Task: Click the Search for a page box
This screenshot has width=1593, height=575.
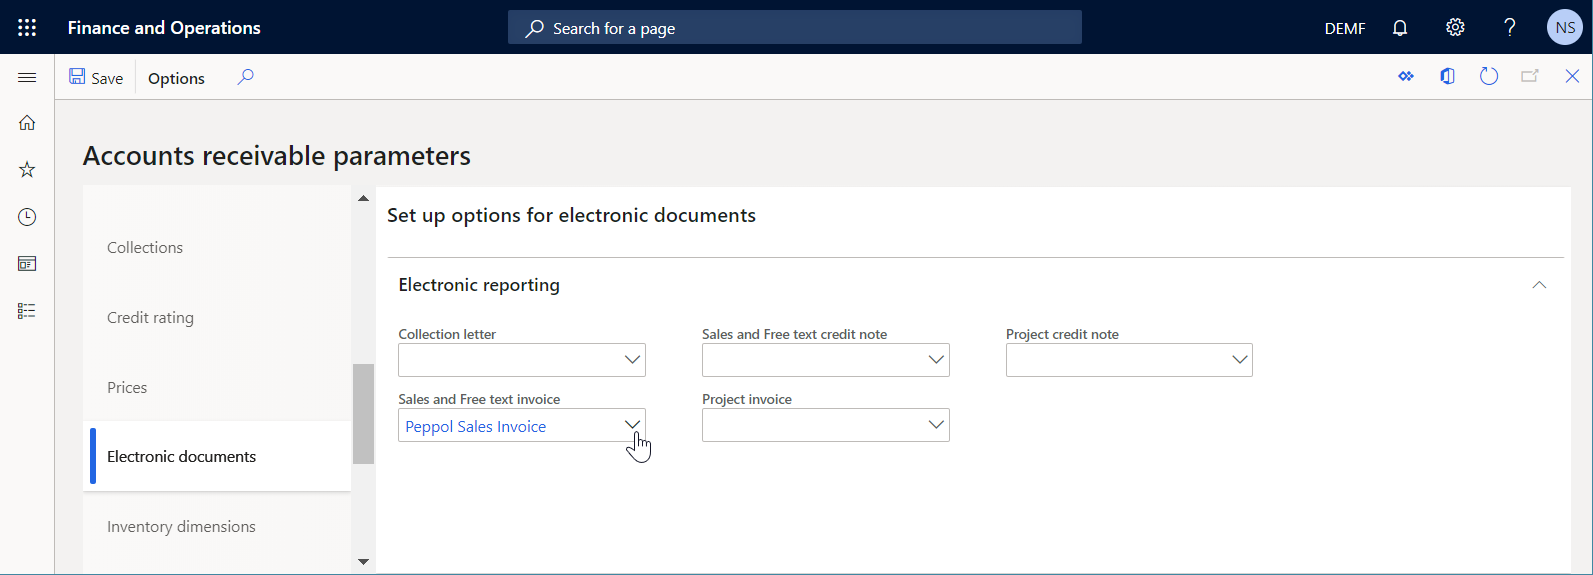Action: pyautogui.click(x=795, y=27)
